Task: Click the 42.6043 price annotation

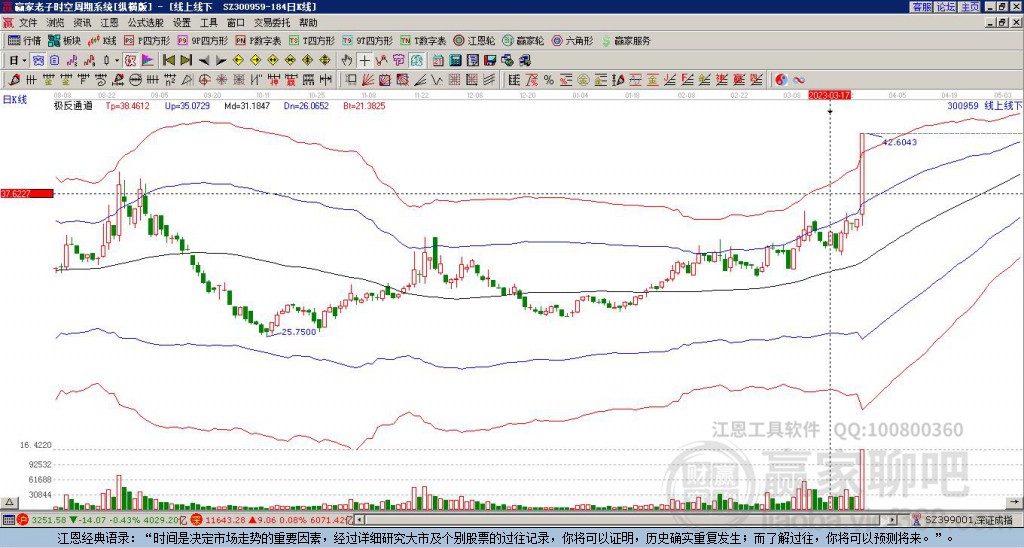Action: pyautogui.click(x=900, y=142)
